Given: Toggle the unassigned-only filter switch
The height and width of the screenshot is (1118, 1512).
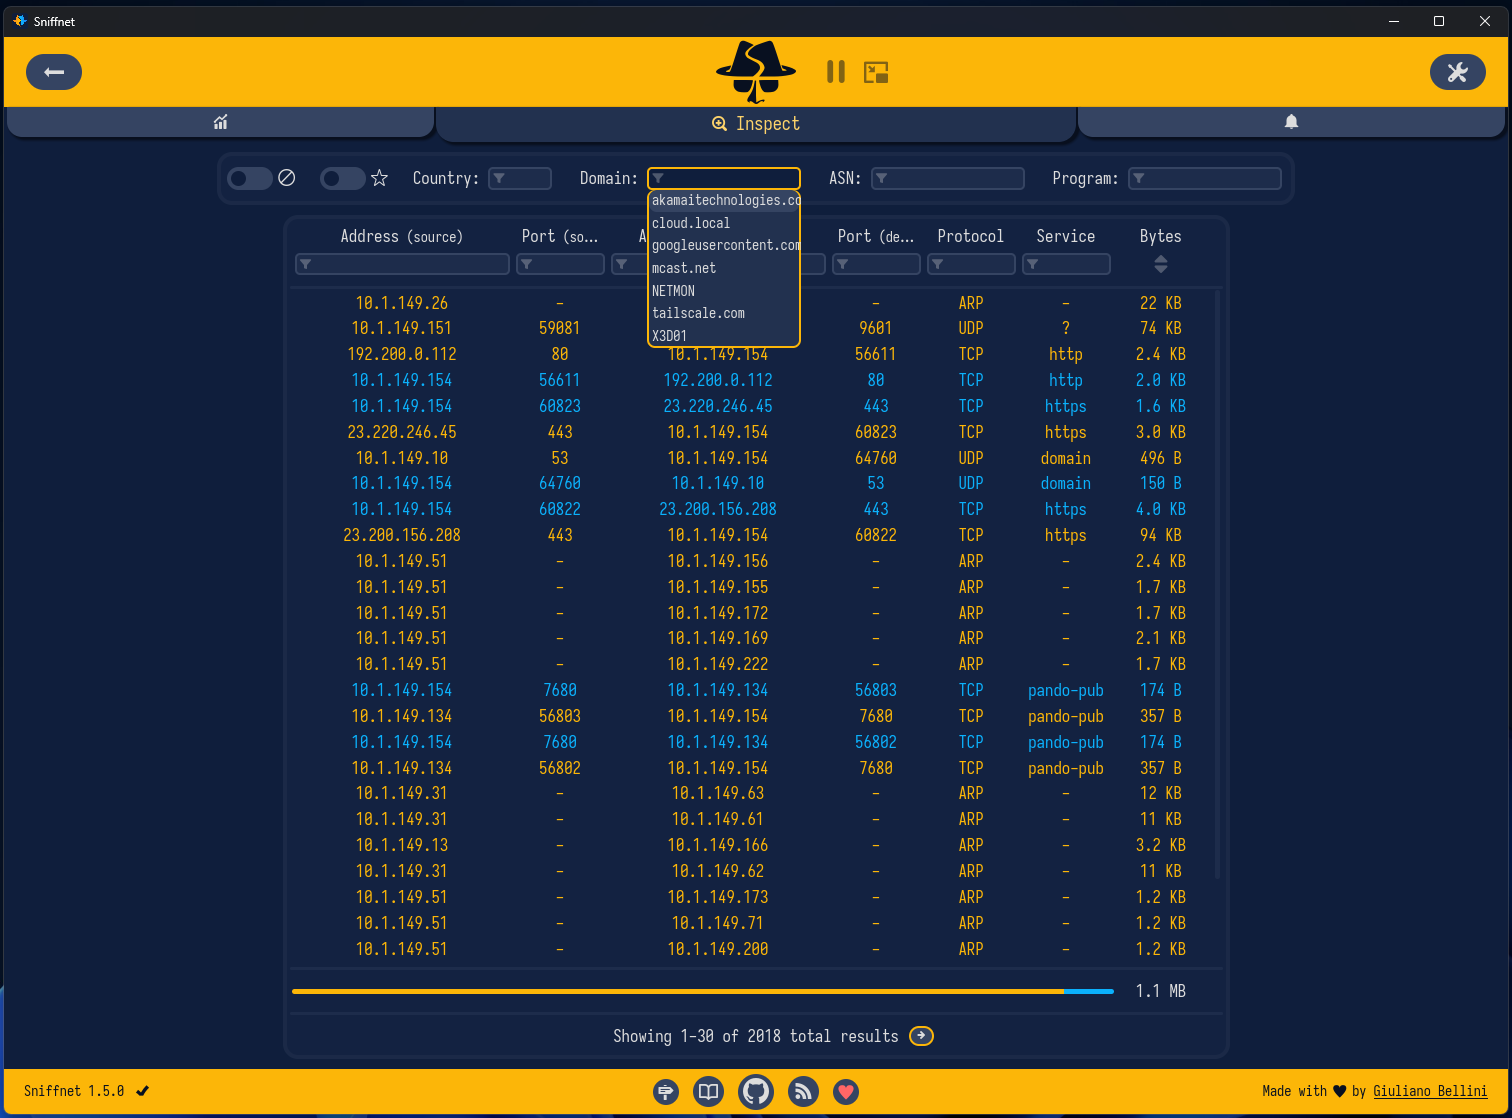Looking at the screenshot, I should [250, 178].
